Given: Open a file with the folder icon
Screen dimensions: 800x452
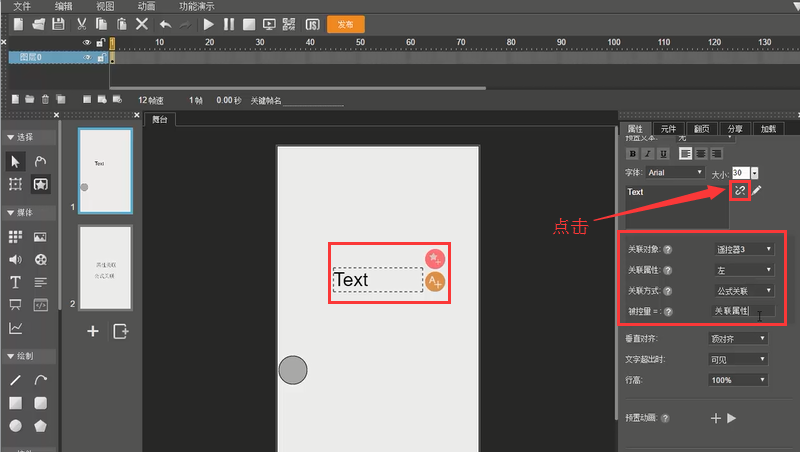Looking at the screenshot, I should (x=38, y=24).
